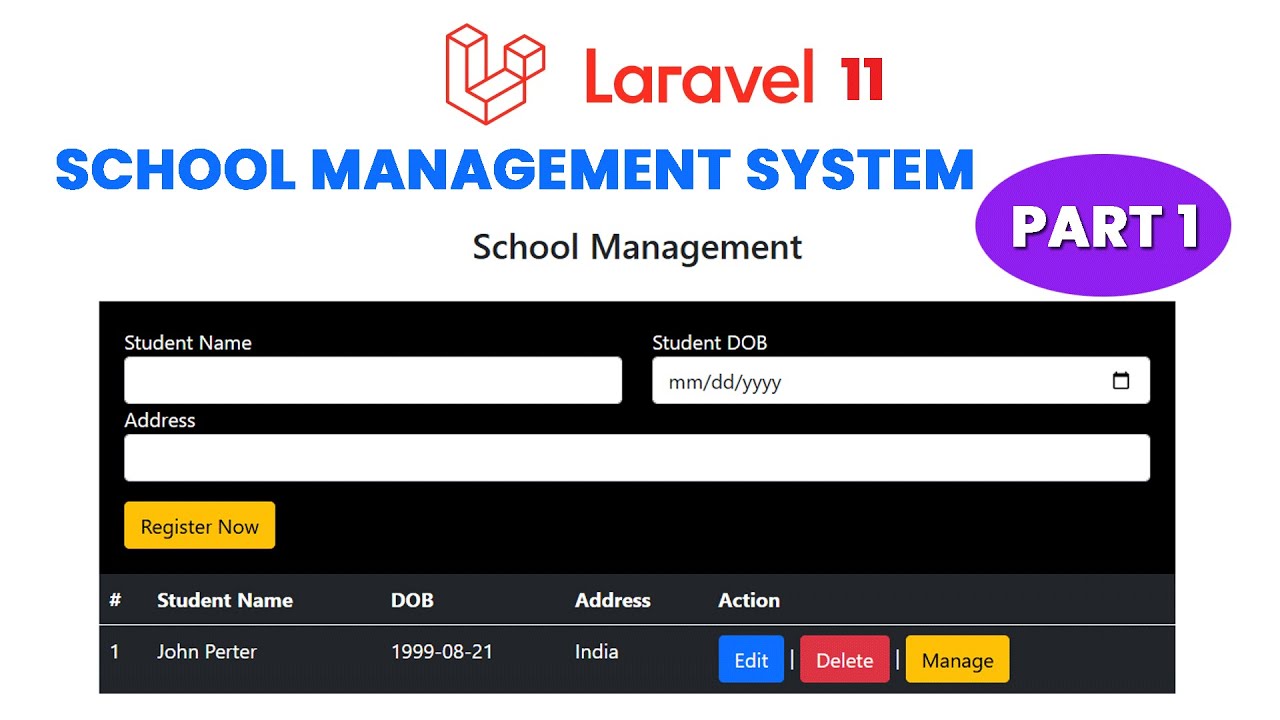Click the Address column header
Screen dimensions: 1280x720
(x=613, y=600)
